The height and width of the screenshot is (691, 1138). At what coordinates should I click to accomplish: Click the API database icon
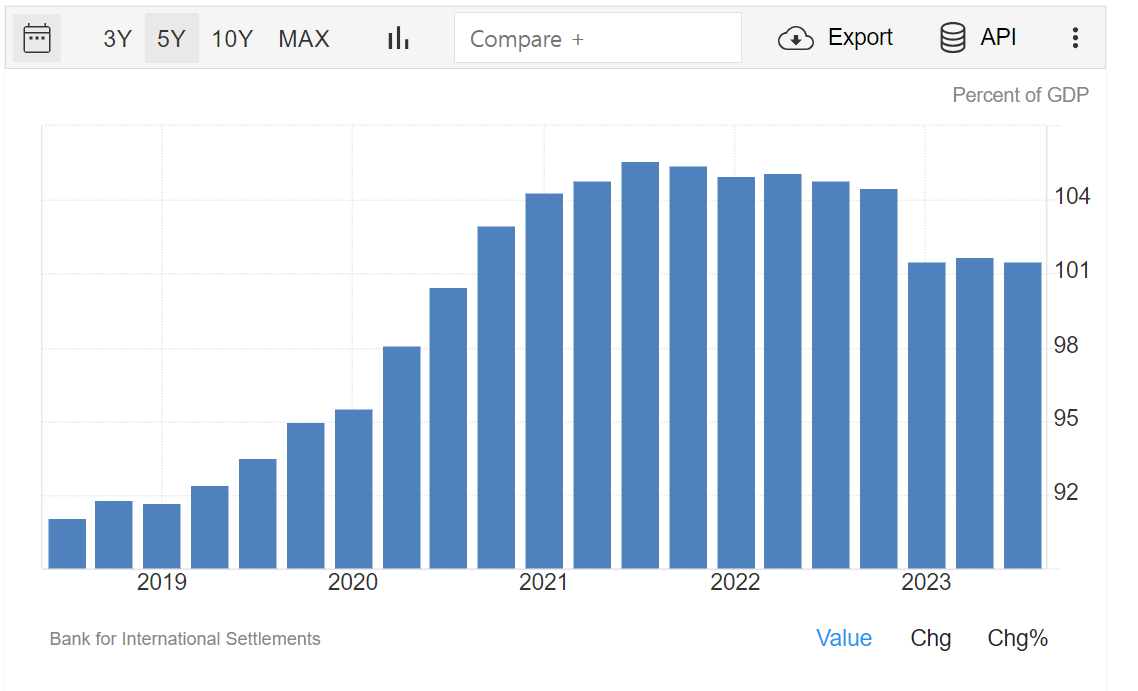(952, 38)
